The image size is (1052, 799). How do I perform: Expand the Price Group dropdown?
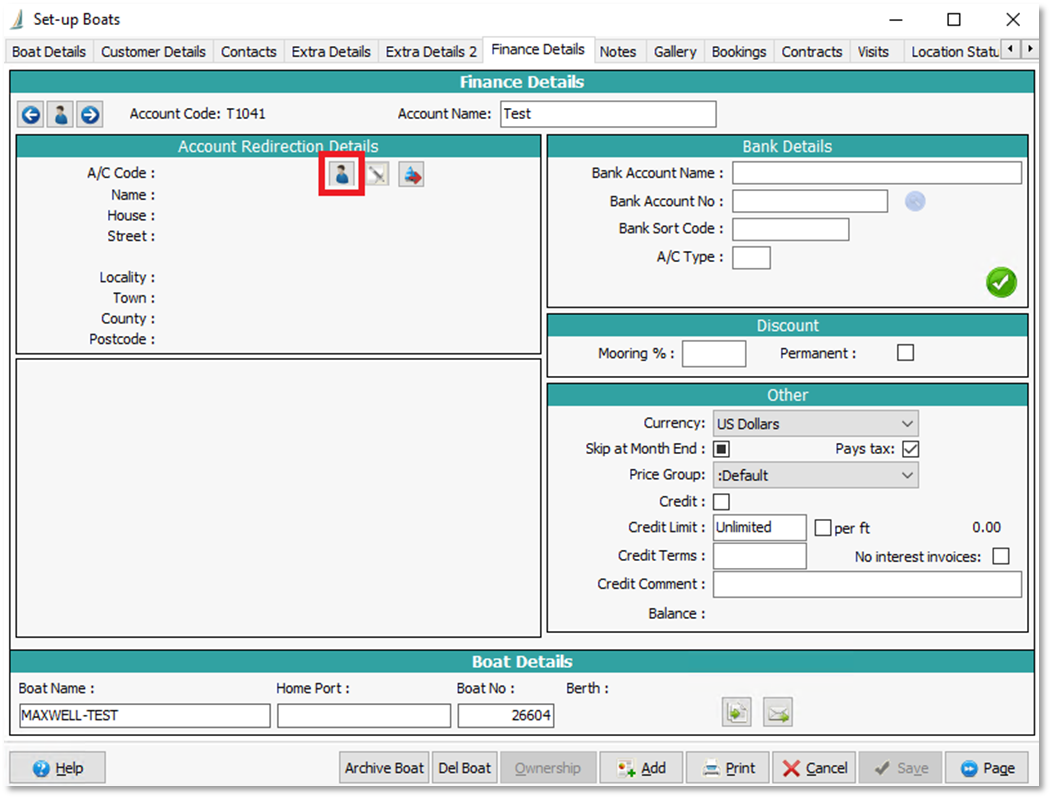(x=815, y=476)
